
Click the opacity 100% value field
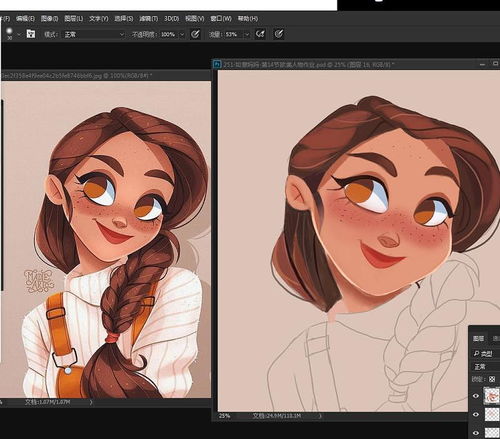[168, 34]
